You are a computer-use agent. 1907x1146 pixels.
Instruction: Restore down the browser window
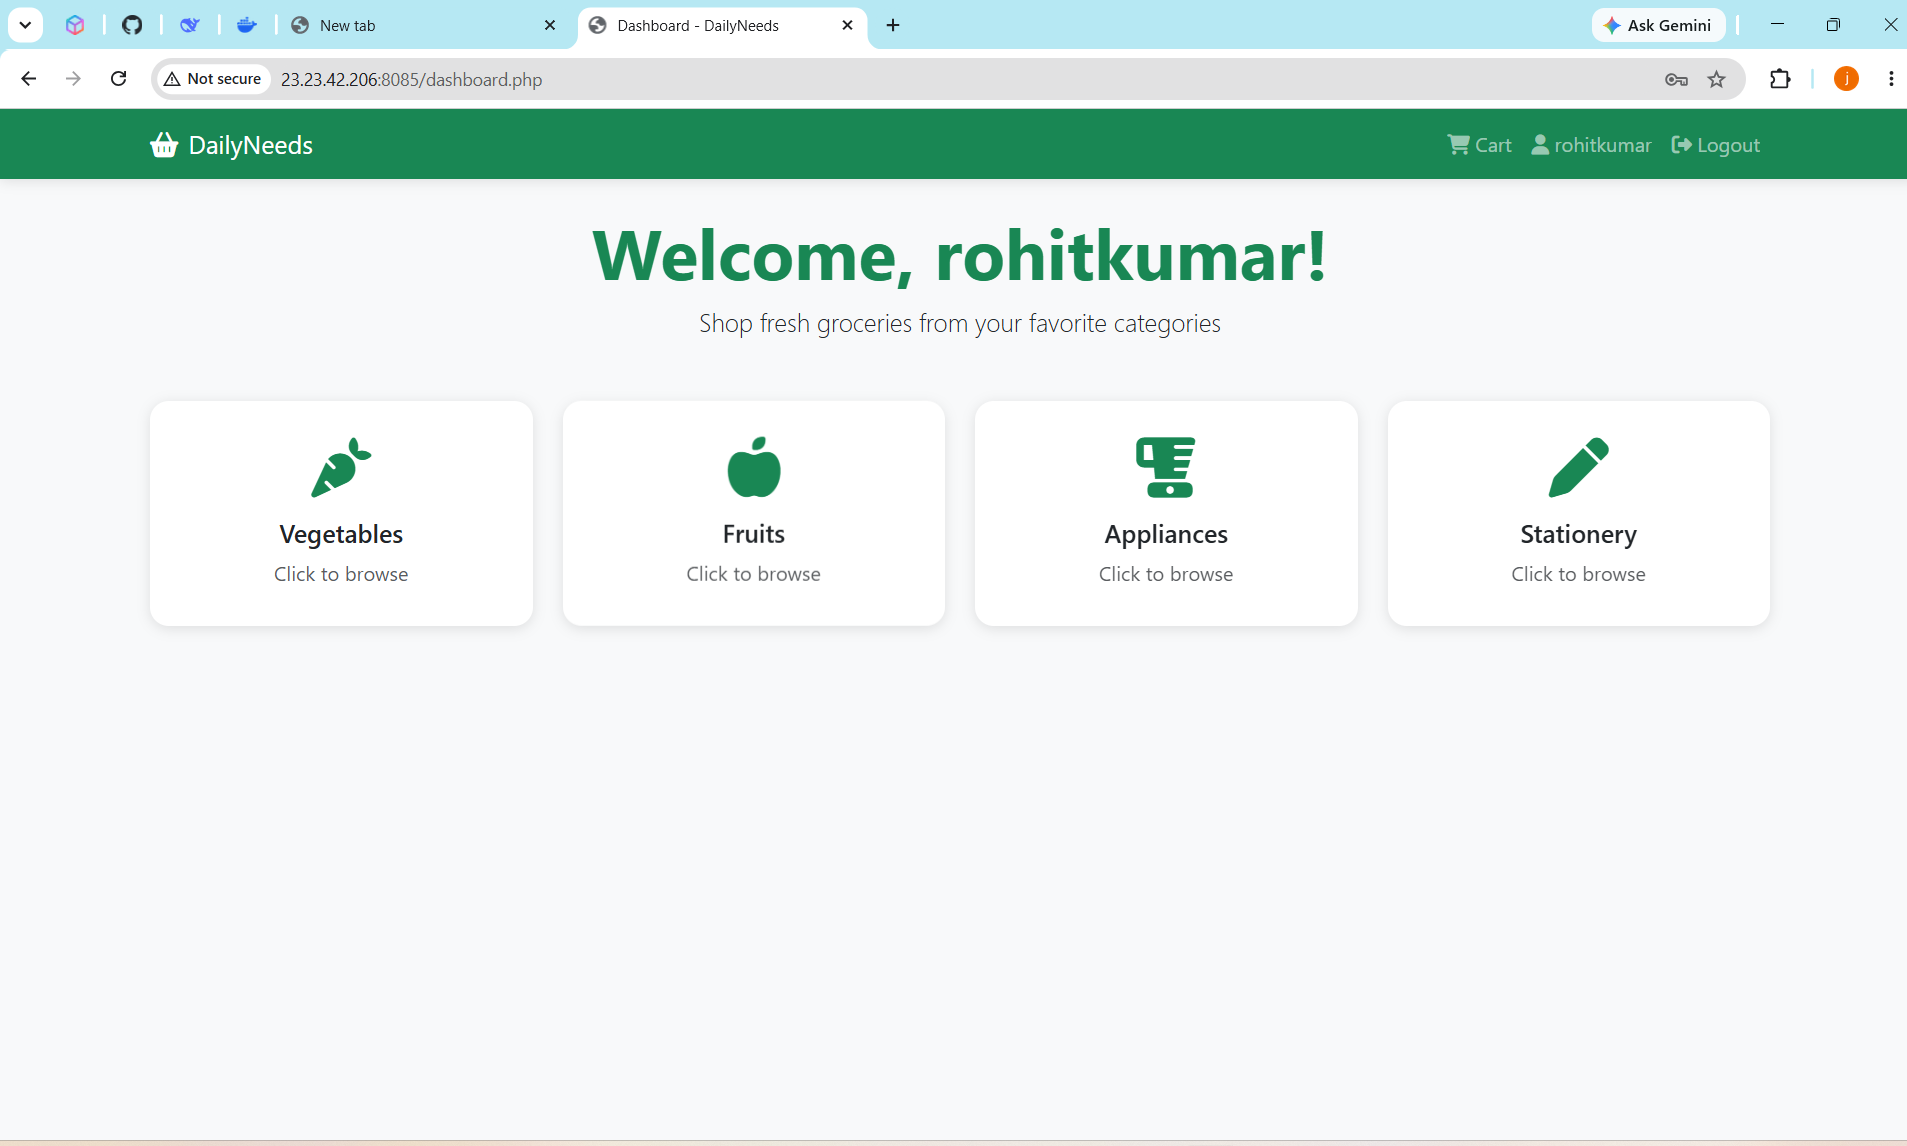(1833, 25)
